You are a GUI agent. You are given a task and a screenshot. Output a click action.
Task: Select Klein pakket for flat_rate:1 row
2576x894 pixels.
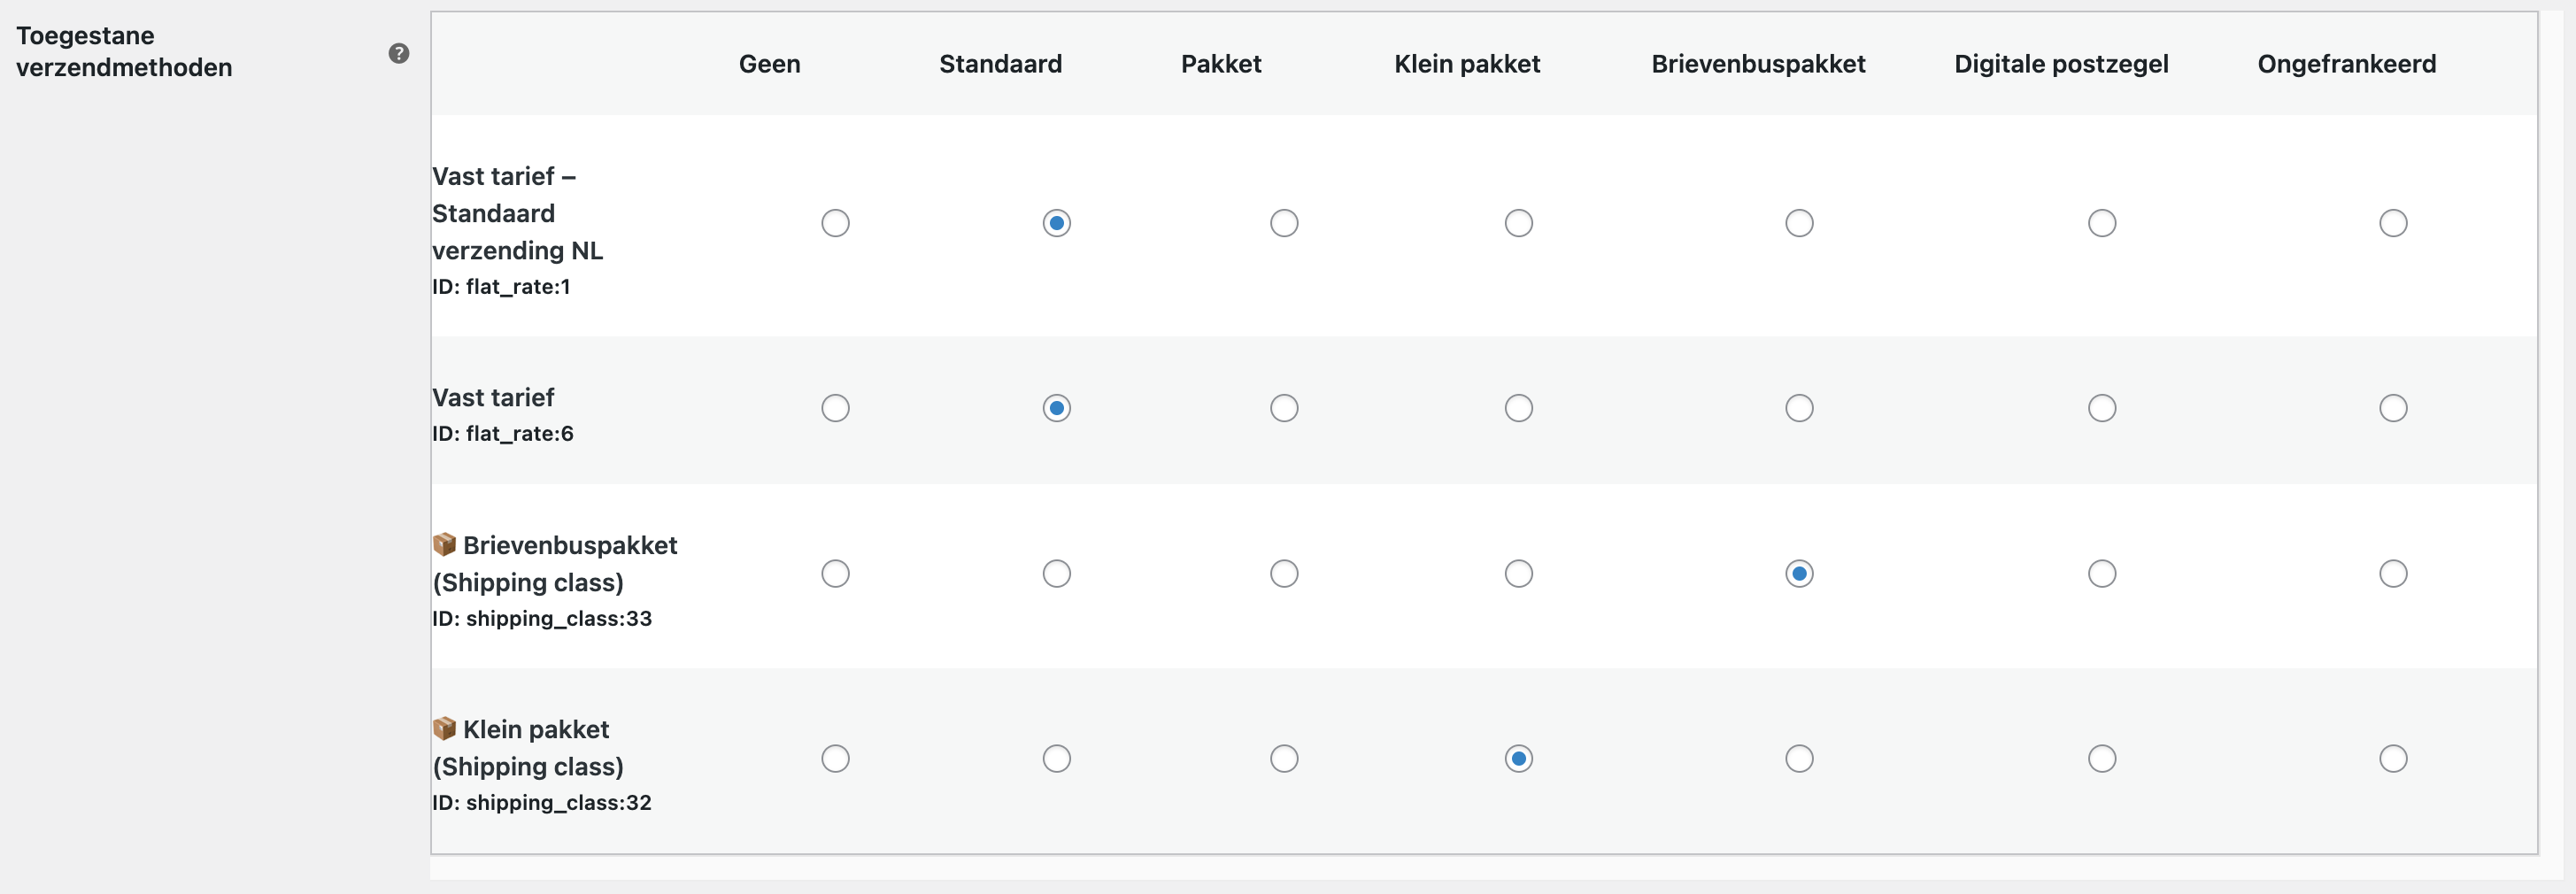[x=1519, y=223]
